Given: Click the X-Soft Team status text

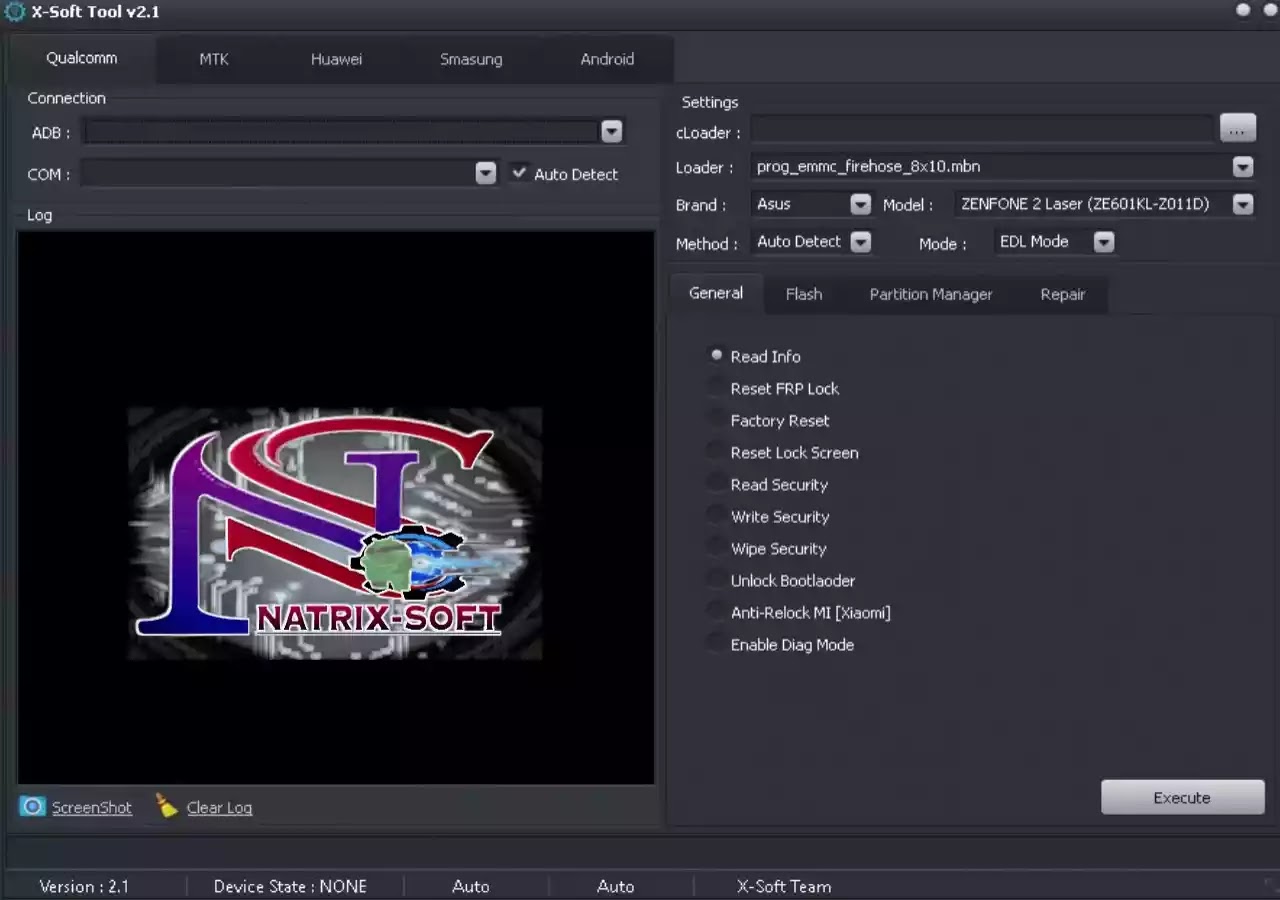Looking at the screenshot, I should coord(784,886).
